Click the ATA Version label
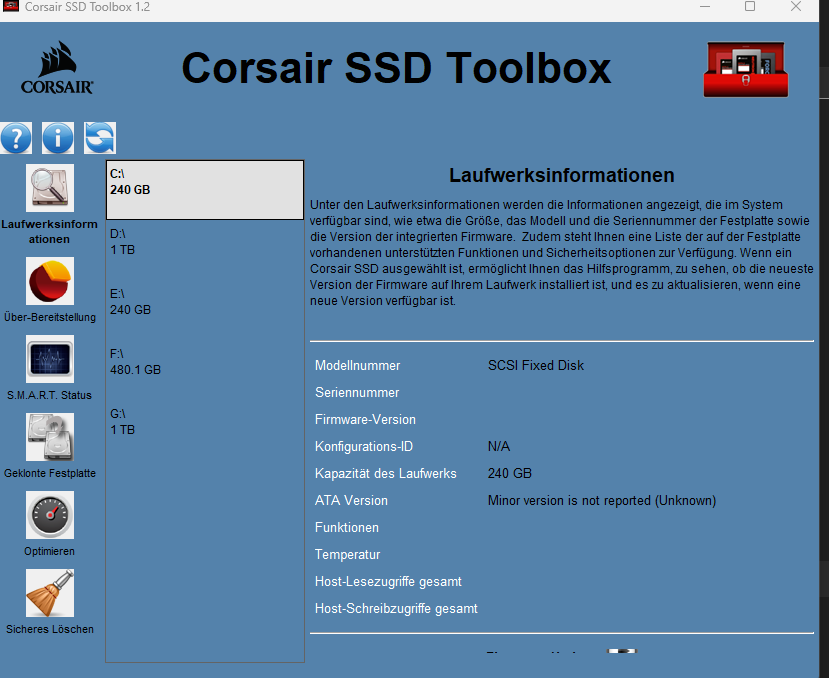 point(351,500)
